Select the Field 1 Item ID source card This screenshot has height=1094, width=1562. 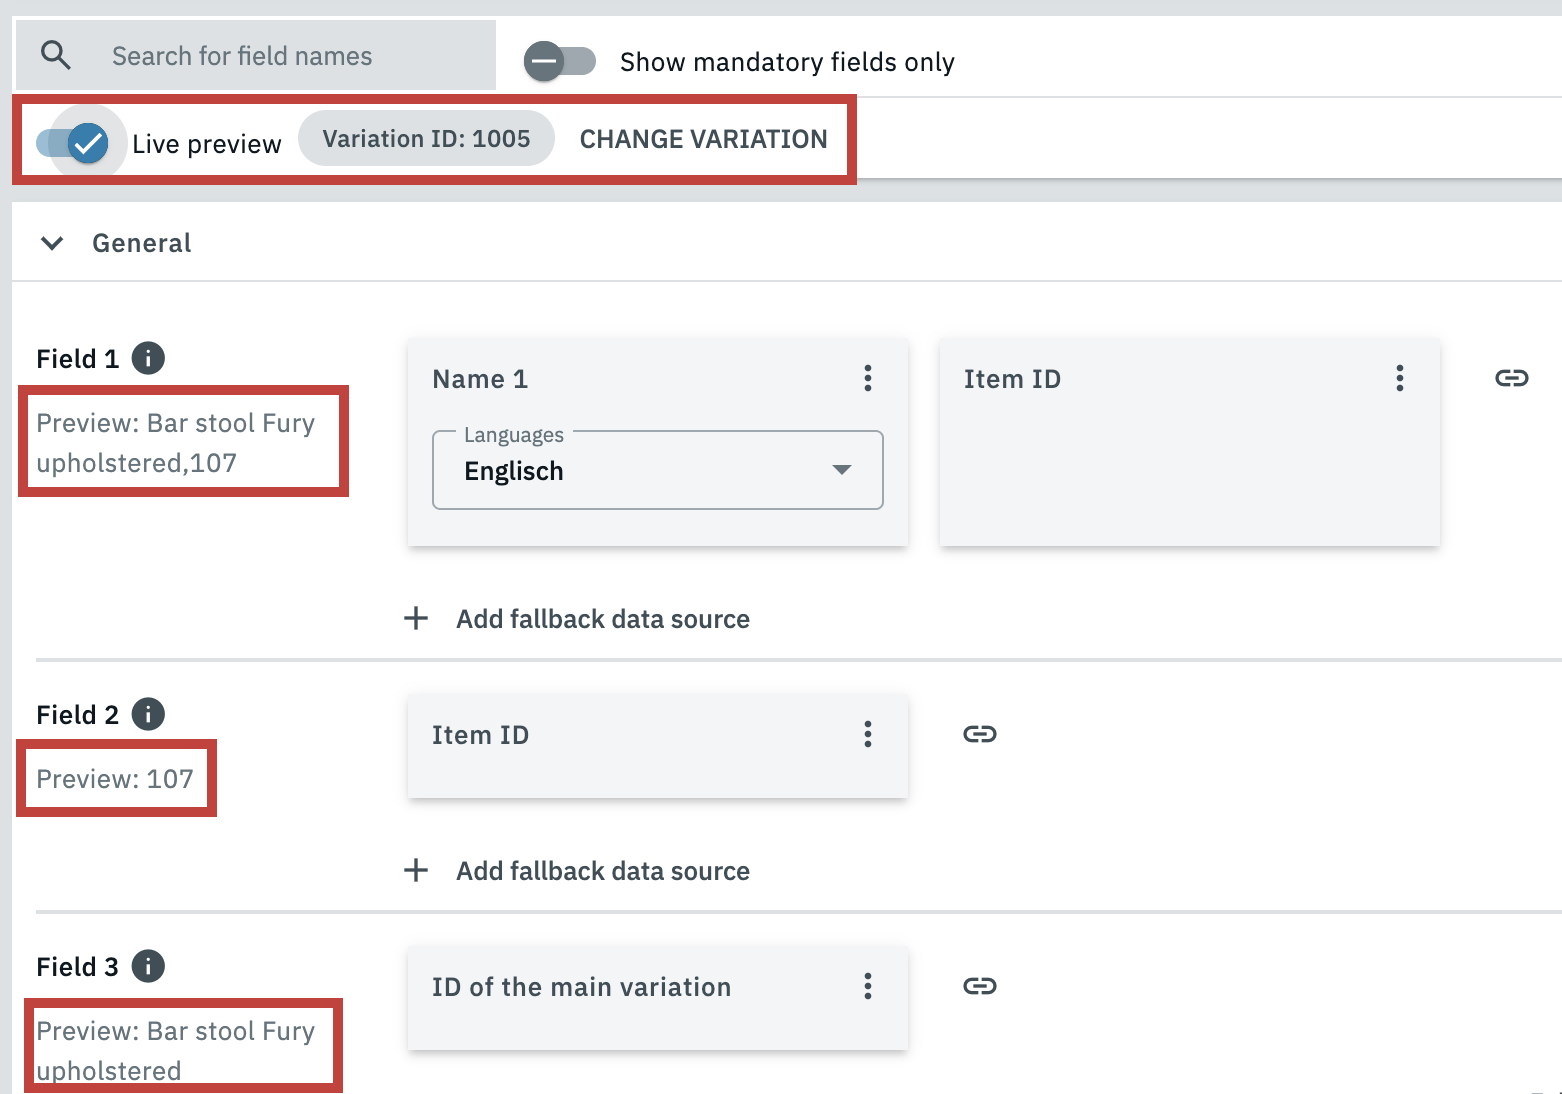pyautogui.click(x=1190, y=442)
